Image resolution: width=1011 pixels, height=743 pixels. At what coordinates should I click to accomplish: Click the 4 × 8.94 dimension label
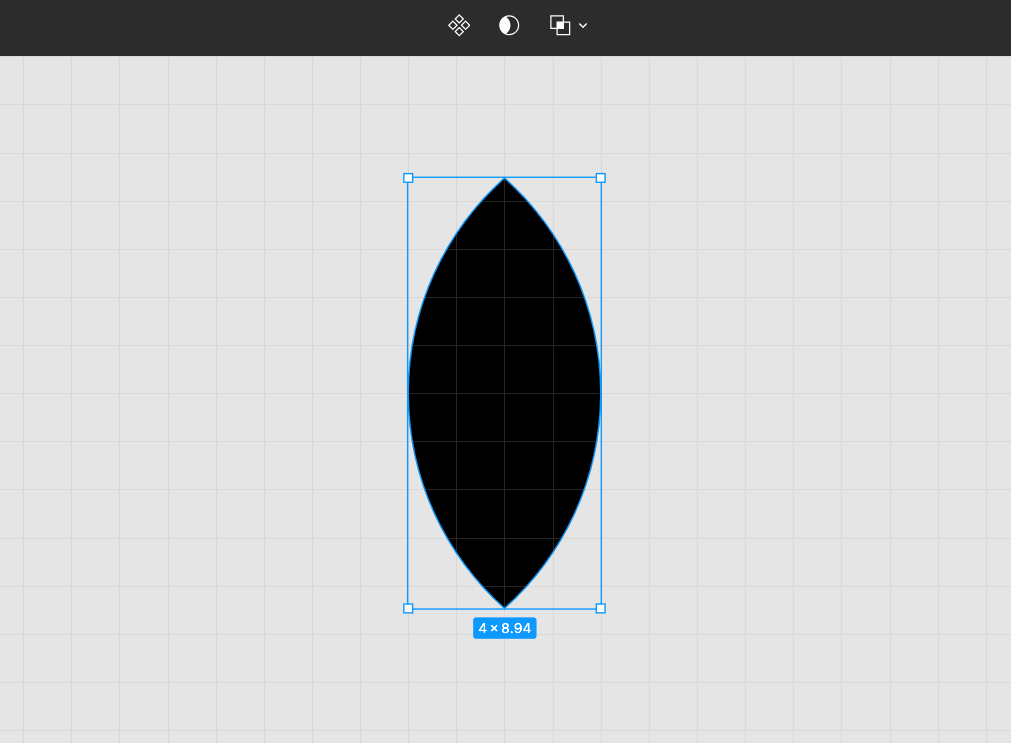click(x=505, y=628)
